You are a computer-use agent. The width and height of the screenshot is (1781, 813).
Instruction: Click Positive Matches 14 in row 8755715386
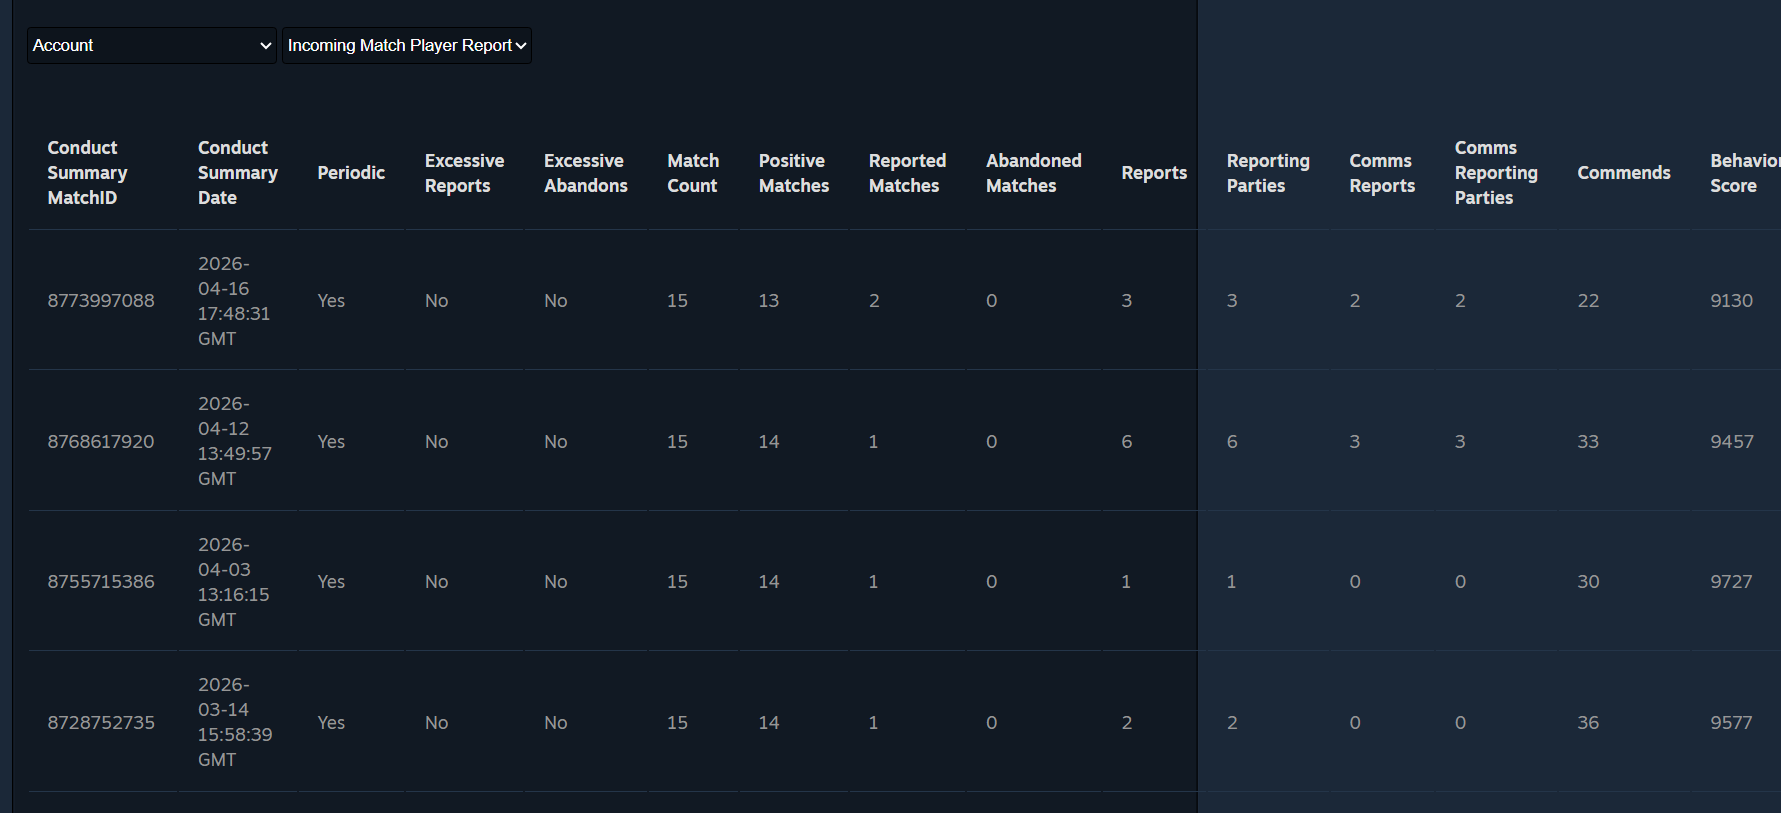pos(769,582)
